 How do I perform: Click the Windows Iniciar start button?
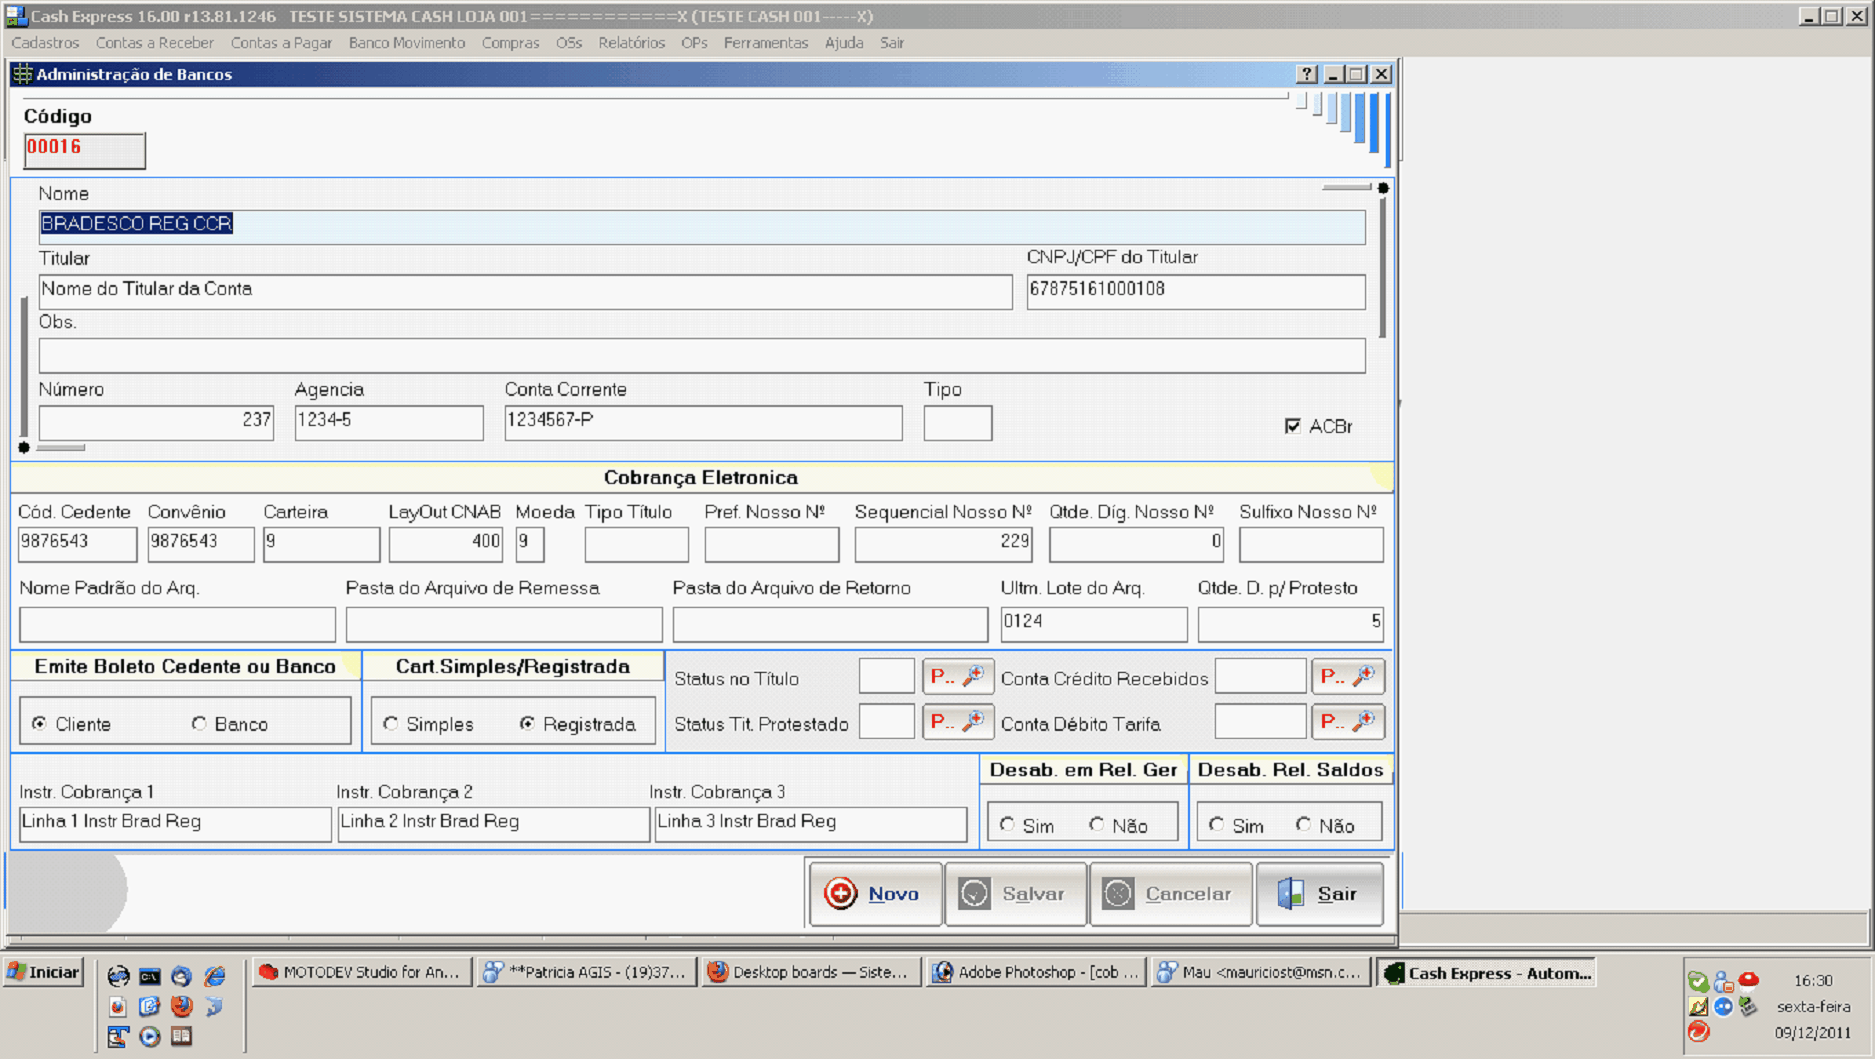(x=44, y=972)
